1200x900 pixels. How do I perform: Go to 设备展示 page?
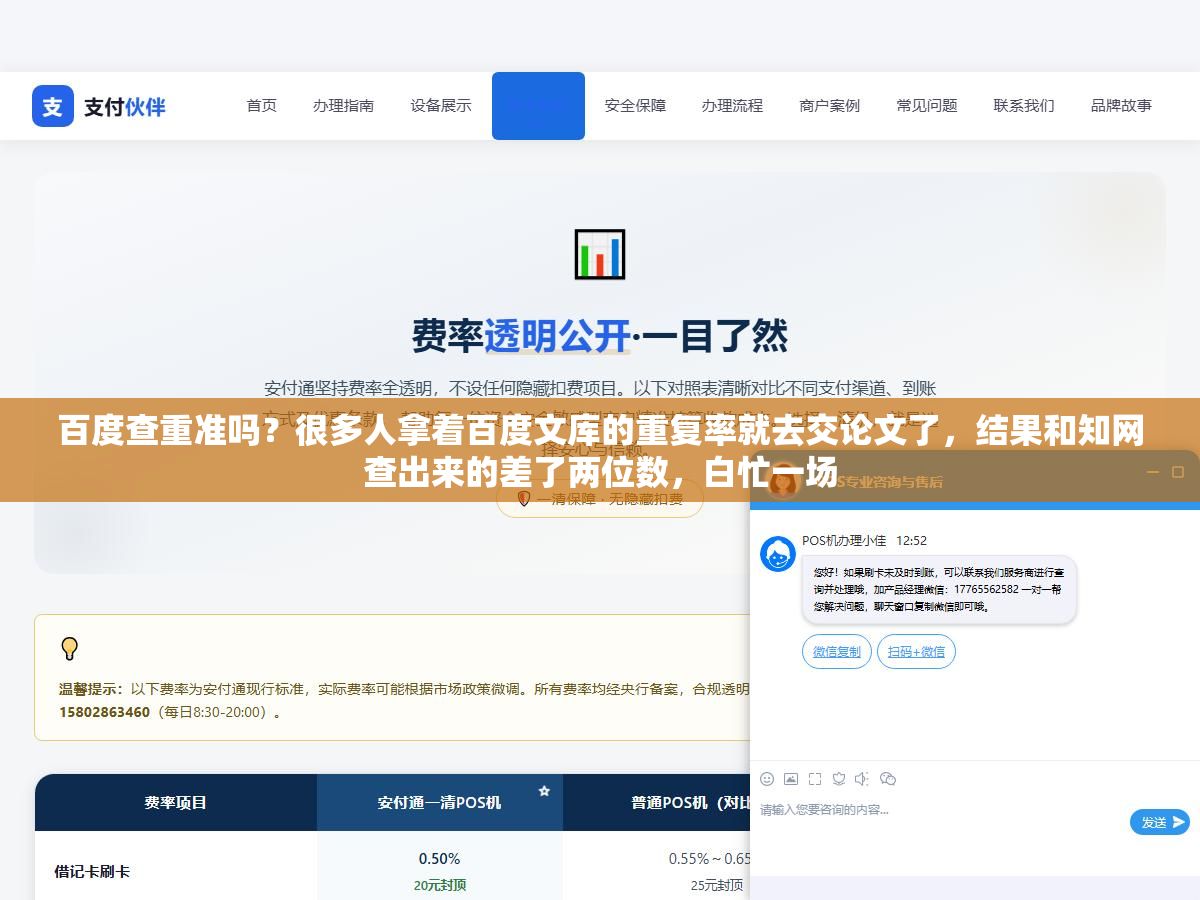tap(441, 105)
